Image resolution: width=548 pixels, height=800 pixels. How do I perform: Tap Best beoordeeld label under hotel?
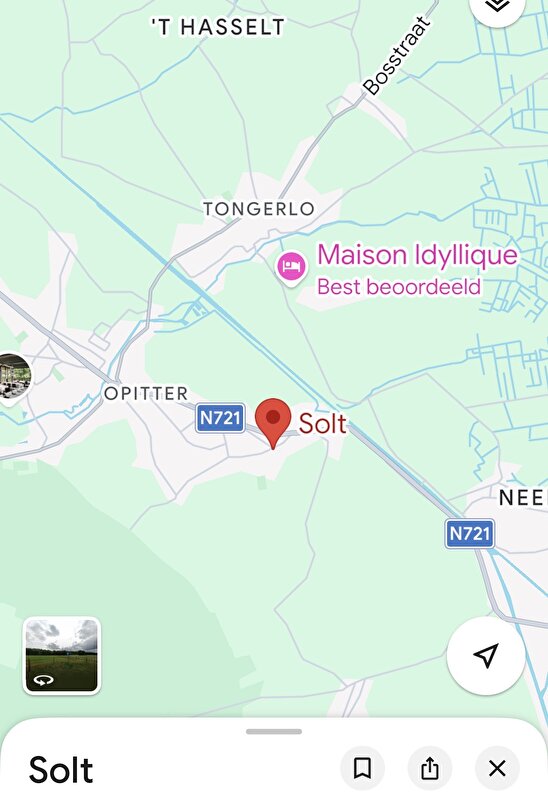(399, 287)
